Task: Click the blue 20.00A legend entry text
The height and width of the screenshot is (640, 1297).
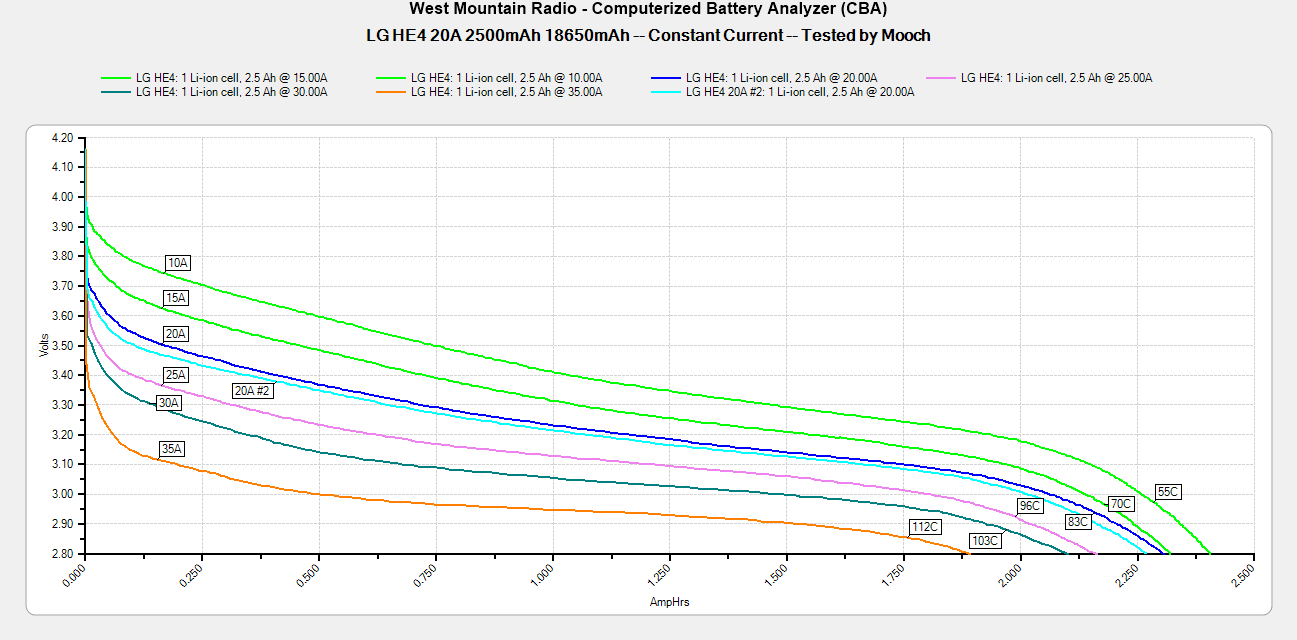Action: point(780,77)
